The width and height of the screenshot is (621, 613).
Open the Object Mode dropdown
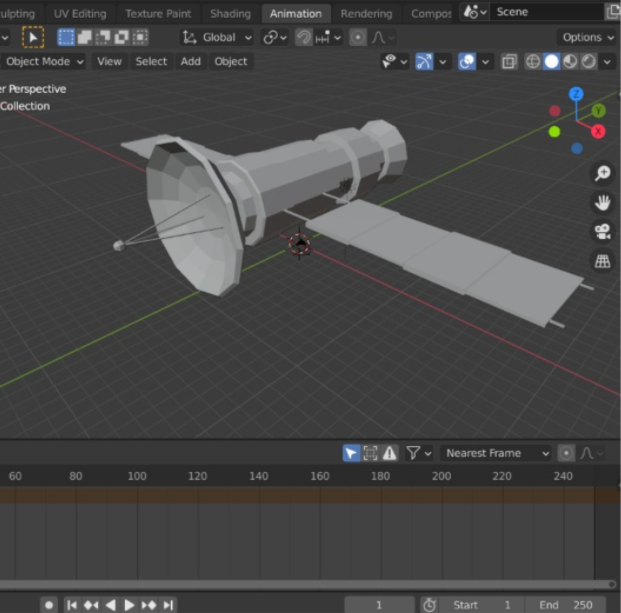click(43, 62)
